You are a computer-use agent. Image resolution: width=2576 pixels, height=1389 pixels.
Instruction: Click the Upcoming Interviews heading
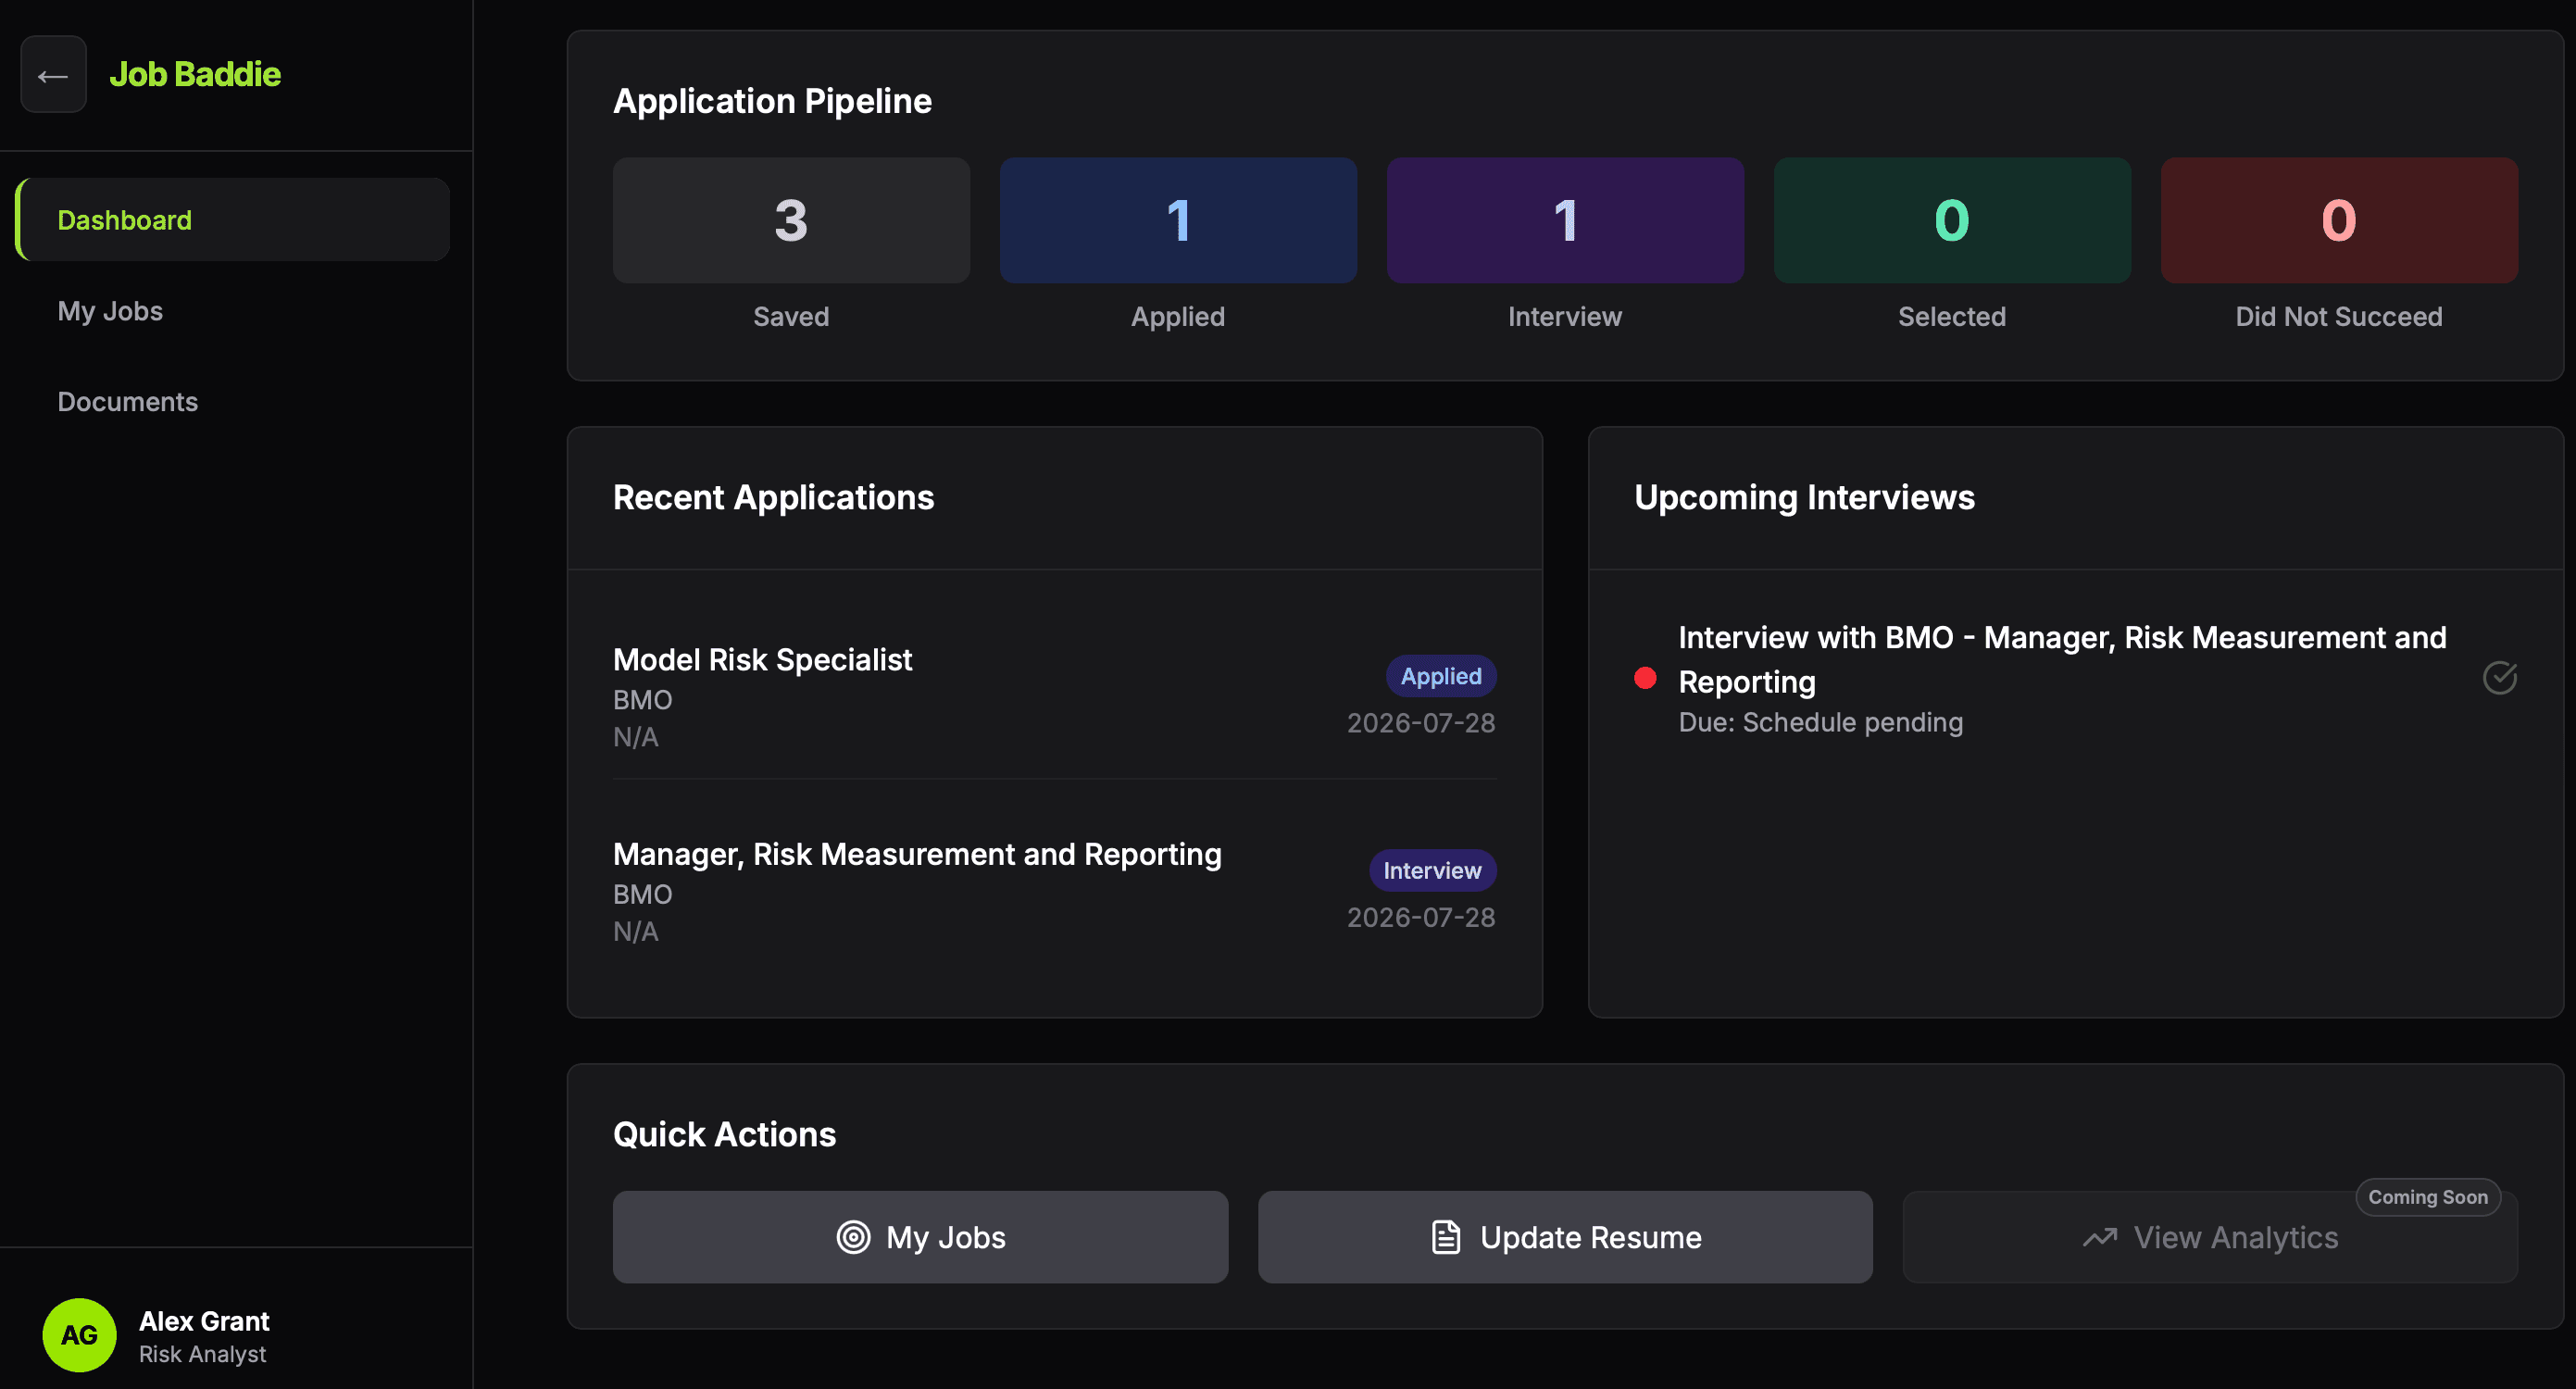click(1804, 497)
